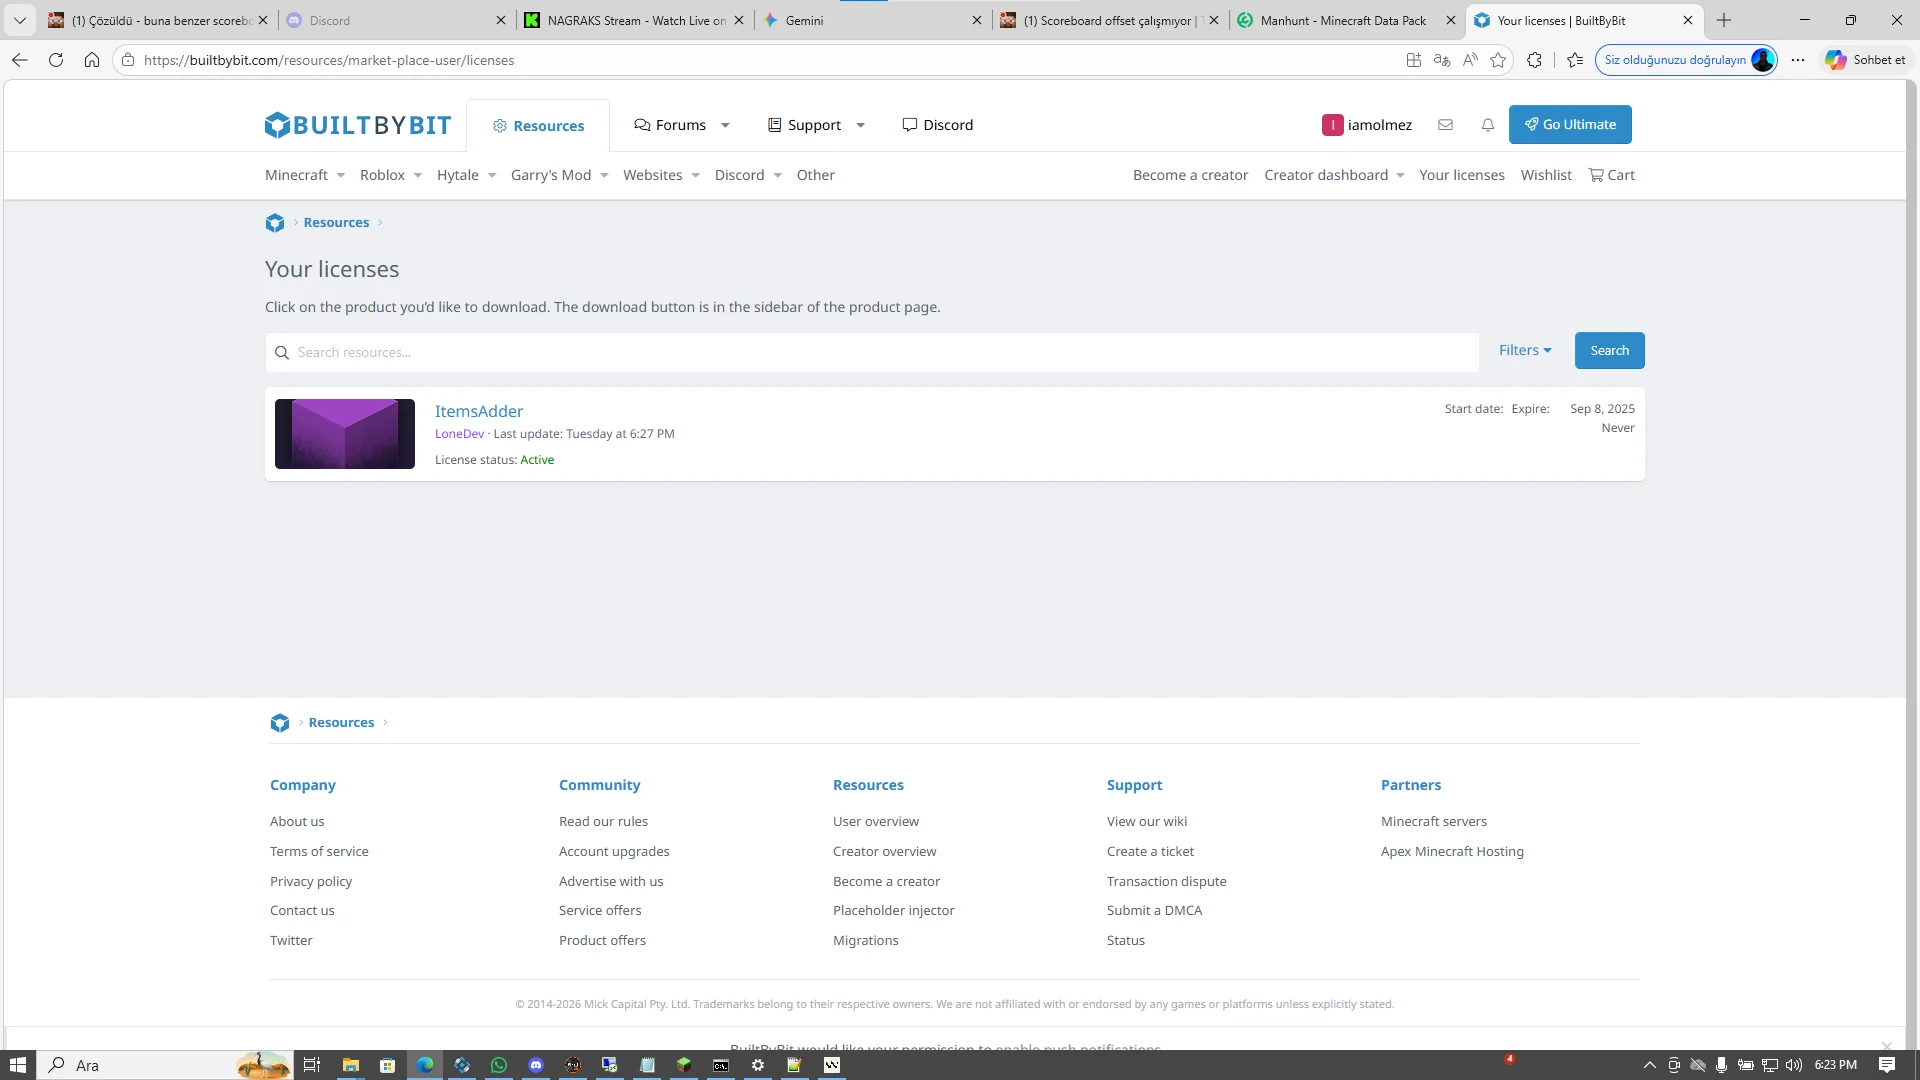This screenshot has height=1080, width=1920.
Task: Click Become a creator in navigation bar
Action: [x=1190, y=175]
